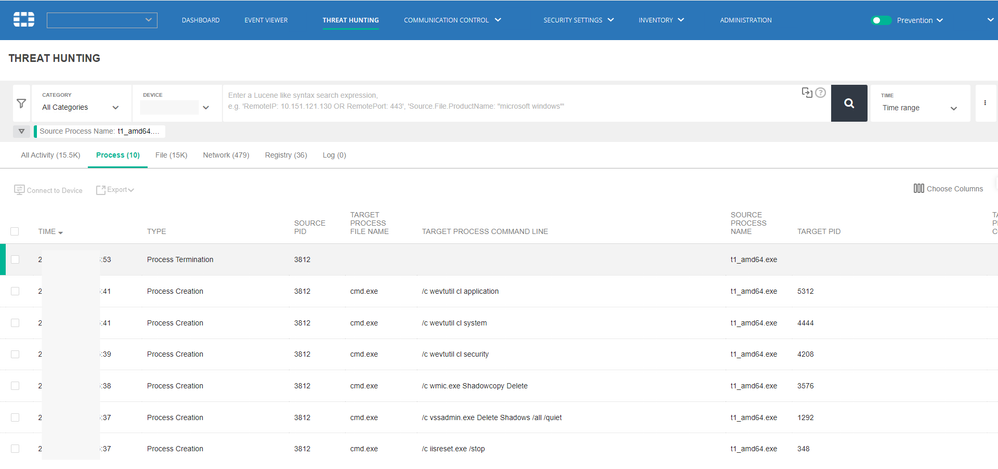
Task: Click the Connect to Device icon
Action: [19, 190]
